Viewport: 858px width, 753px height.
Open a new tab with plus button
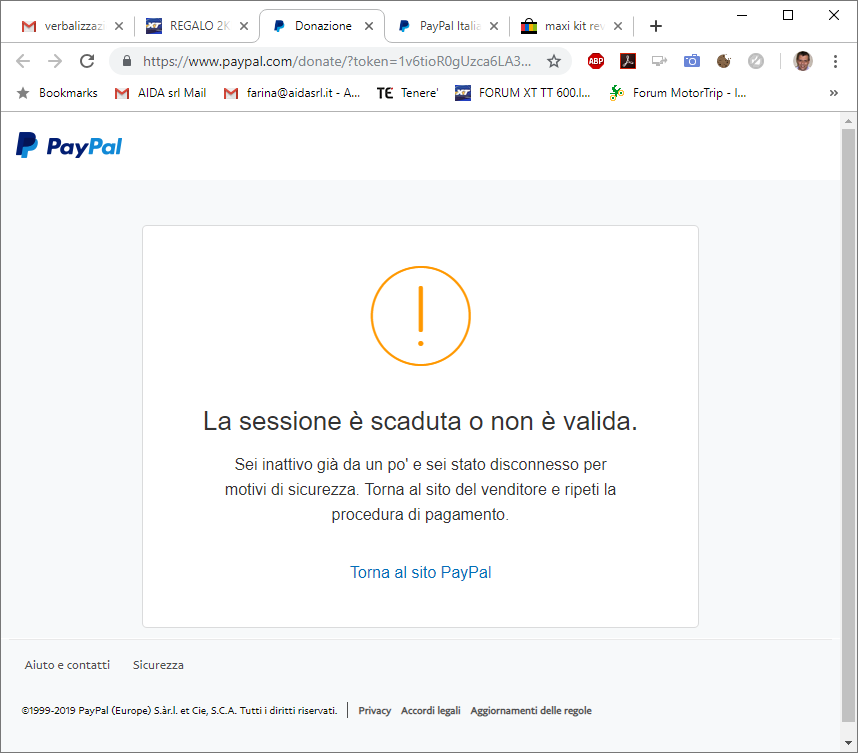(x=656, y=26)
